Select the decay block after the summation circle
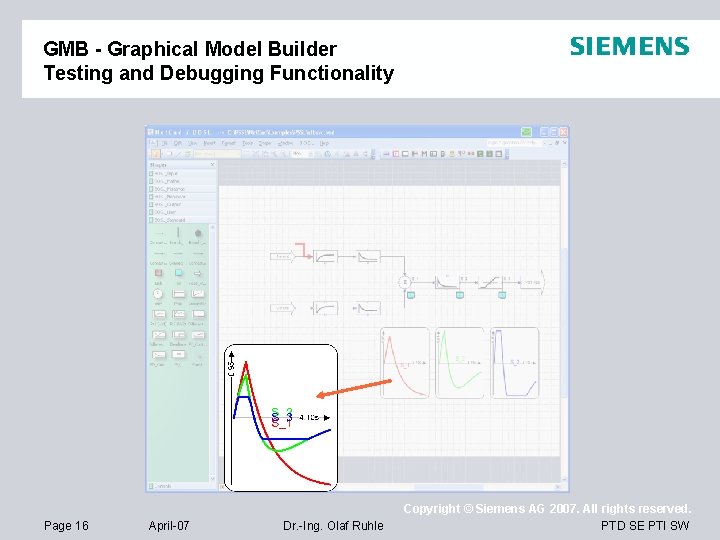720x540 pixels. pos(447,282)
